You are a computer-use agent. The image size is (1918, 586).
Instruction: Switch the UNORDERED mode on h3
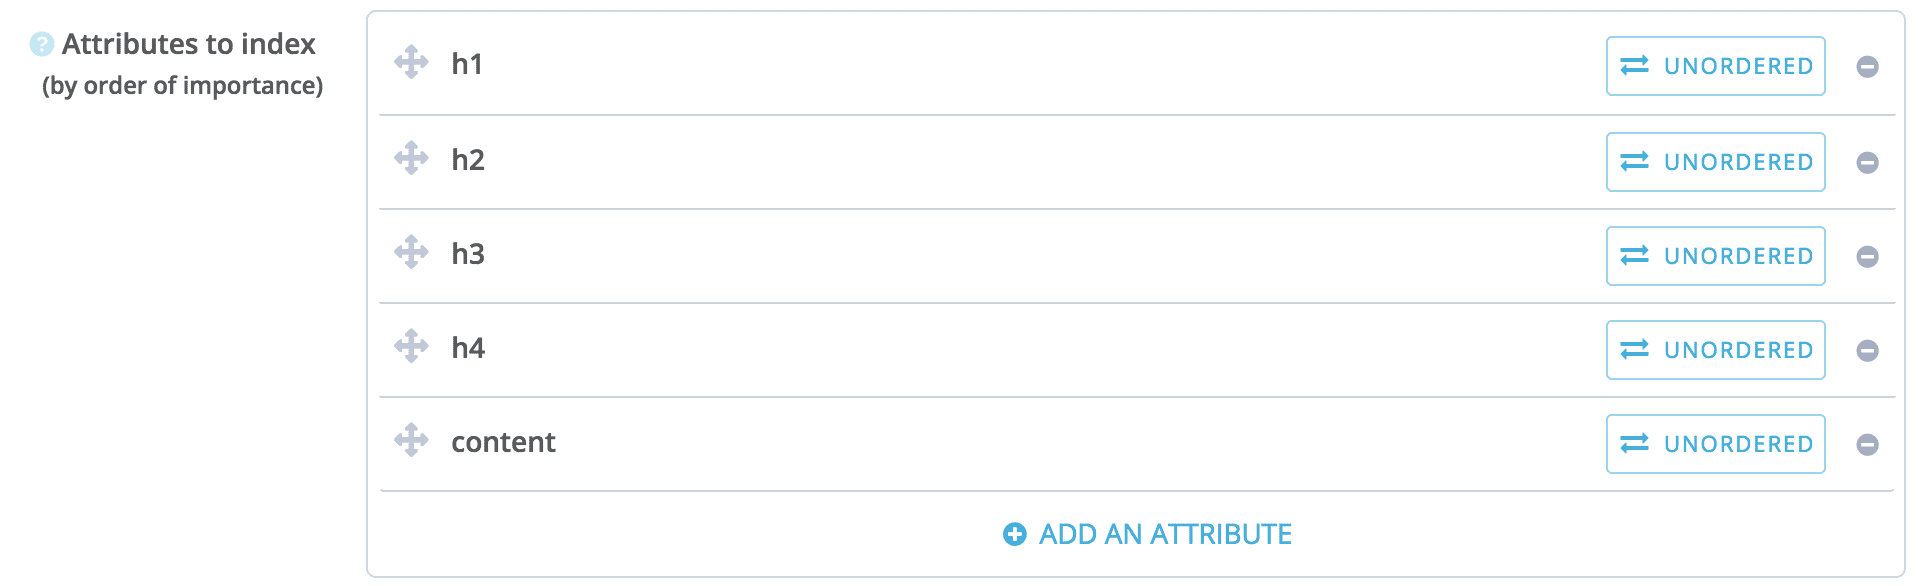click(1716, 256)
